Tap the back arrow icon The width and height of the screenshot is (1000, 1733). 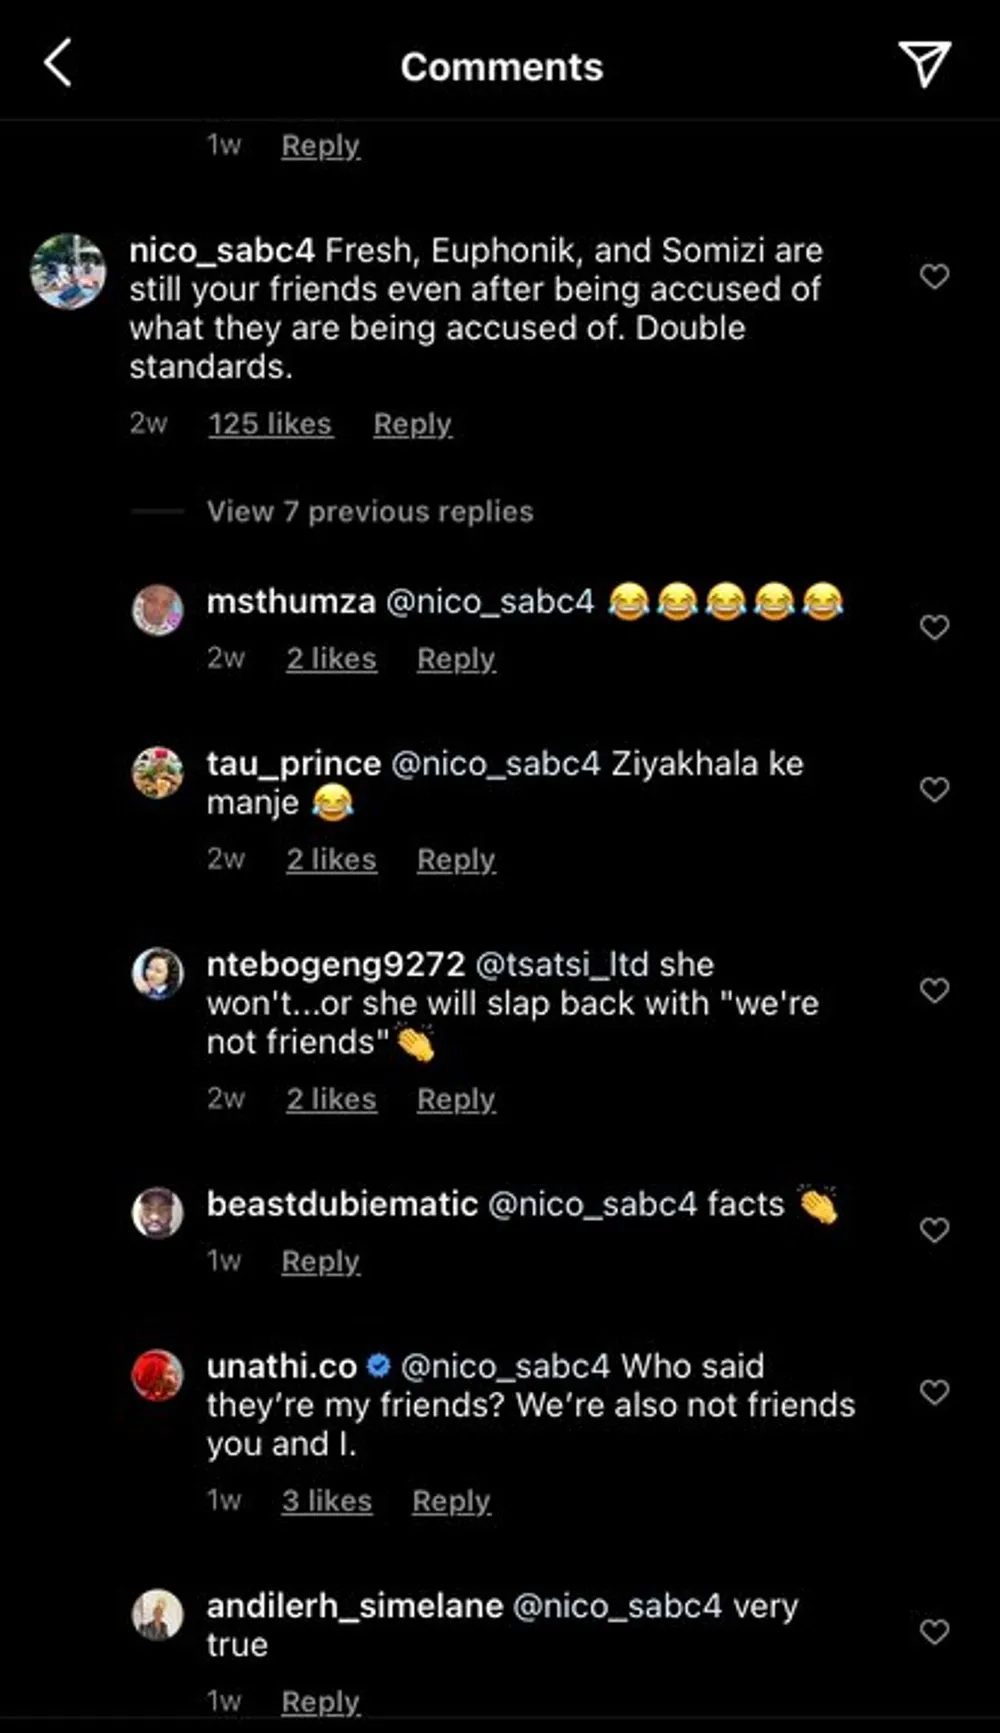coord(58,64)
